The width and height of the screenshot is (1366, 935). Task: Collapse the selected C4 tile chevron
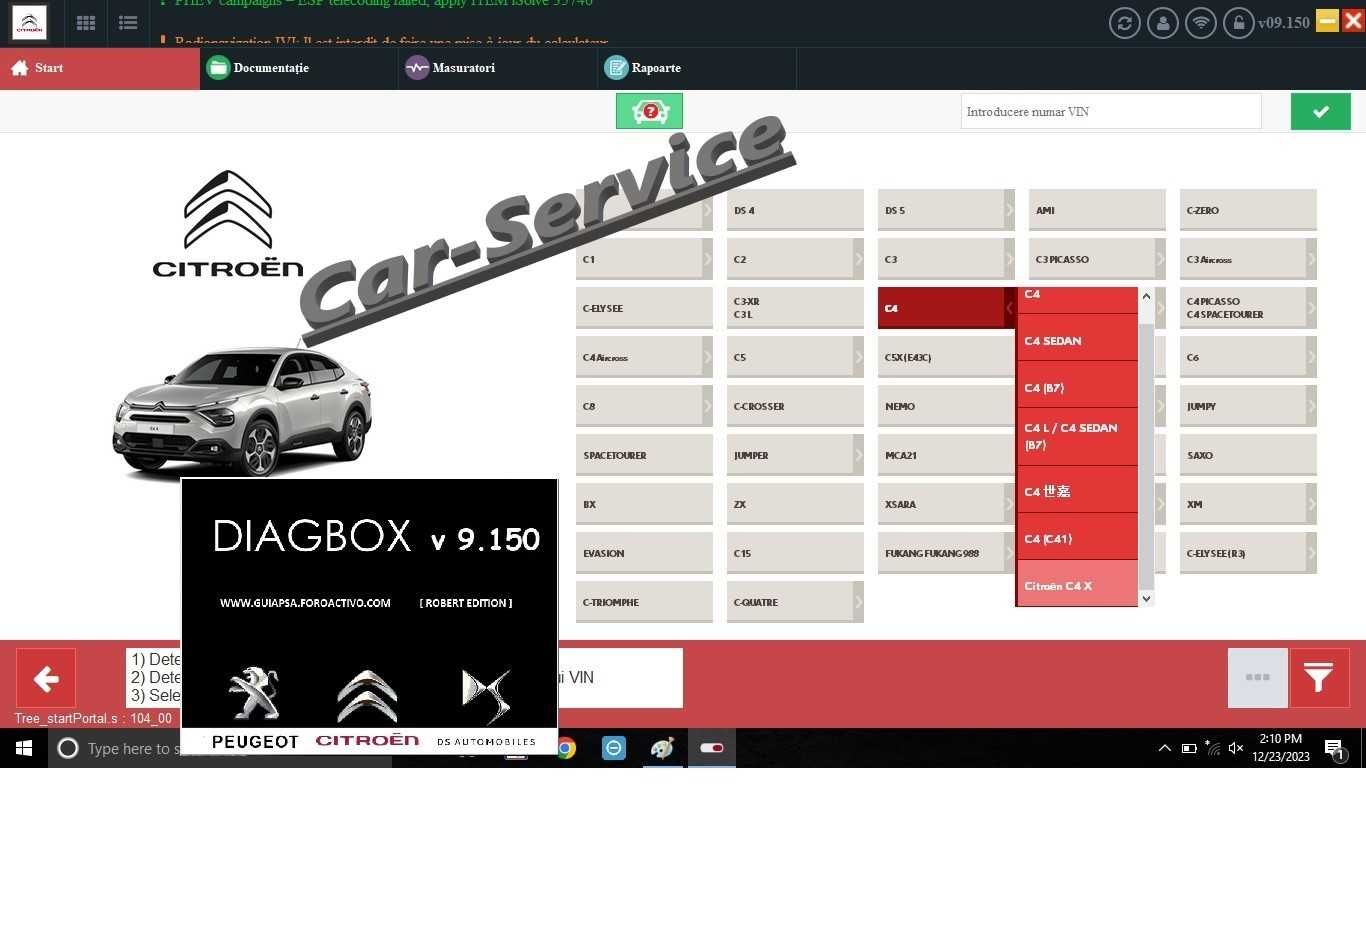coord(1009,308)
